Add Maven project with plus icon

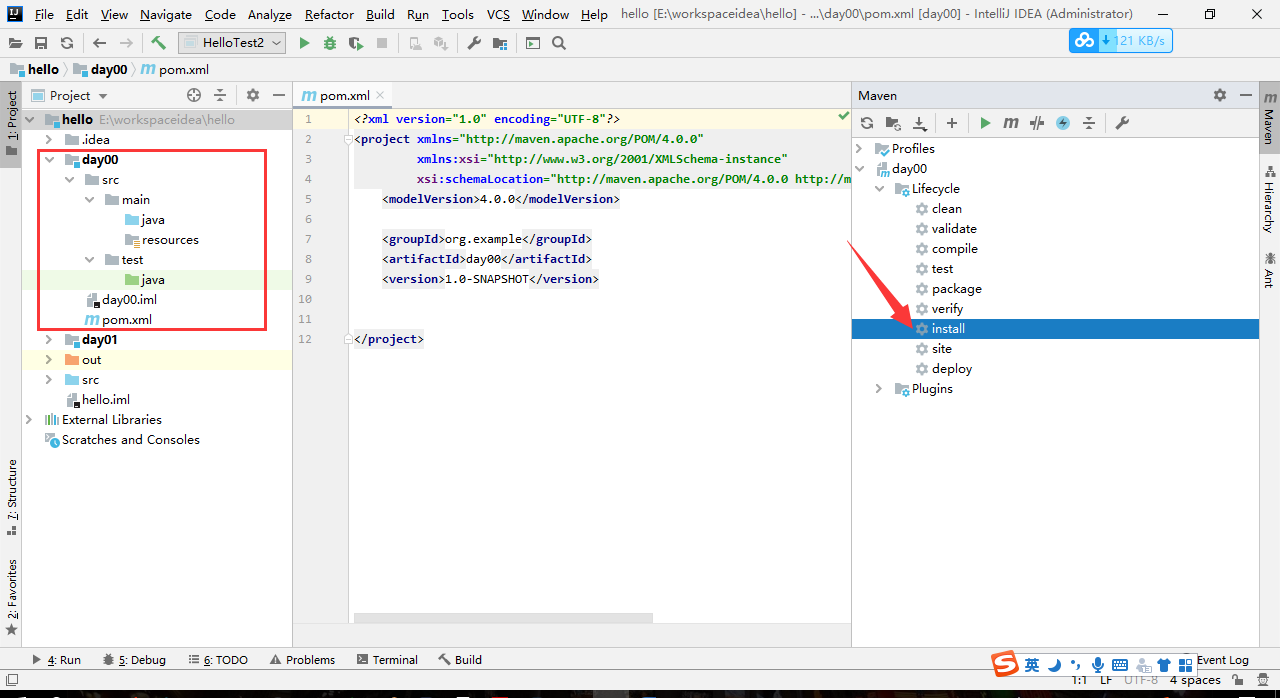(x=952, y=123)
